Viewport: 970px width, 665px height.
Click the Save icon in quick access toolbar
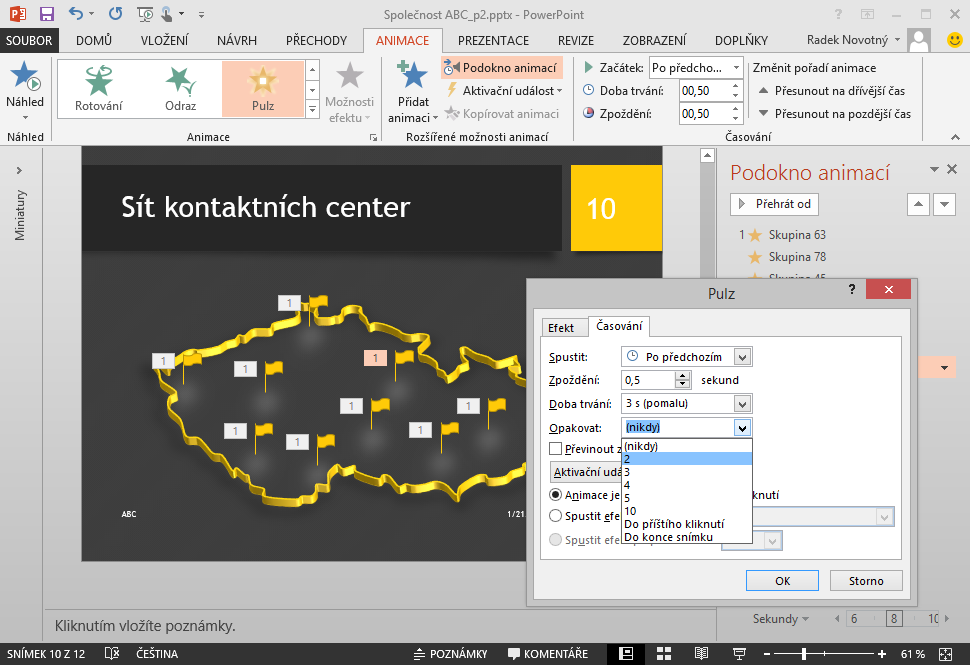click(46, 14)
